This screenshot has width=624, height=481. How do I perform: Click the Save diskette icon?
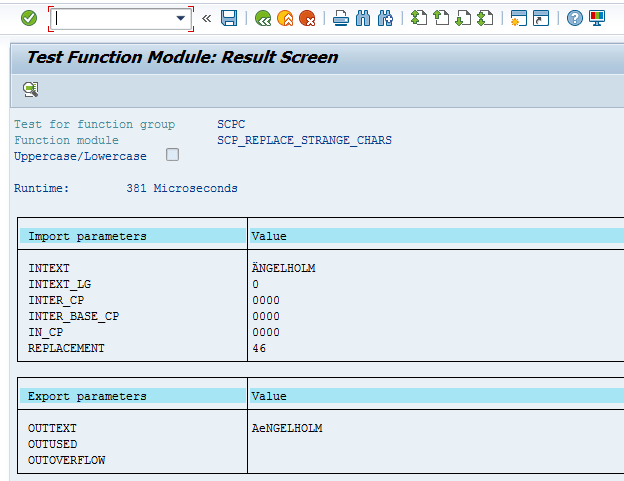(x=229, y=18)
